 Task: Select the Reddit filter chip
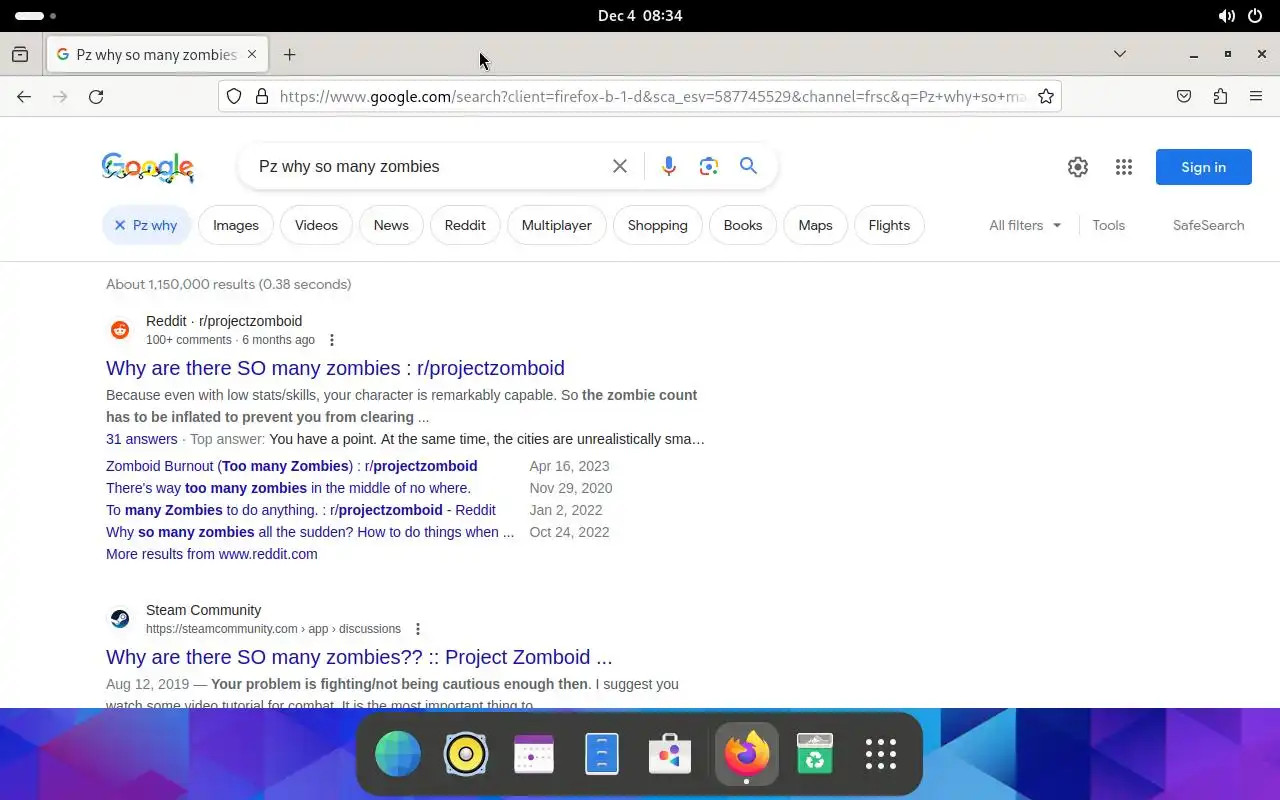point(465,226)
